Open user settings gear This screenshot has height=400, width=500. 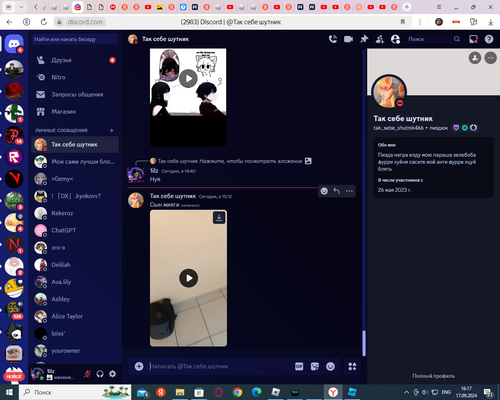tap(113, 374)
